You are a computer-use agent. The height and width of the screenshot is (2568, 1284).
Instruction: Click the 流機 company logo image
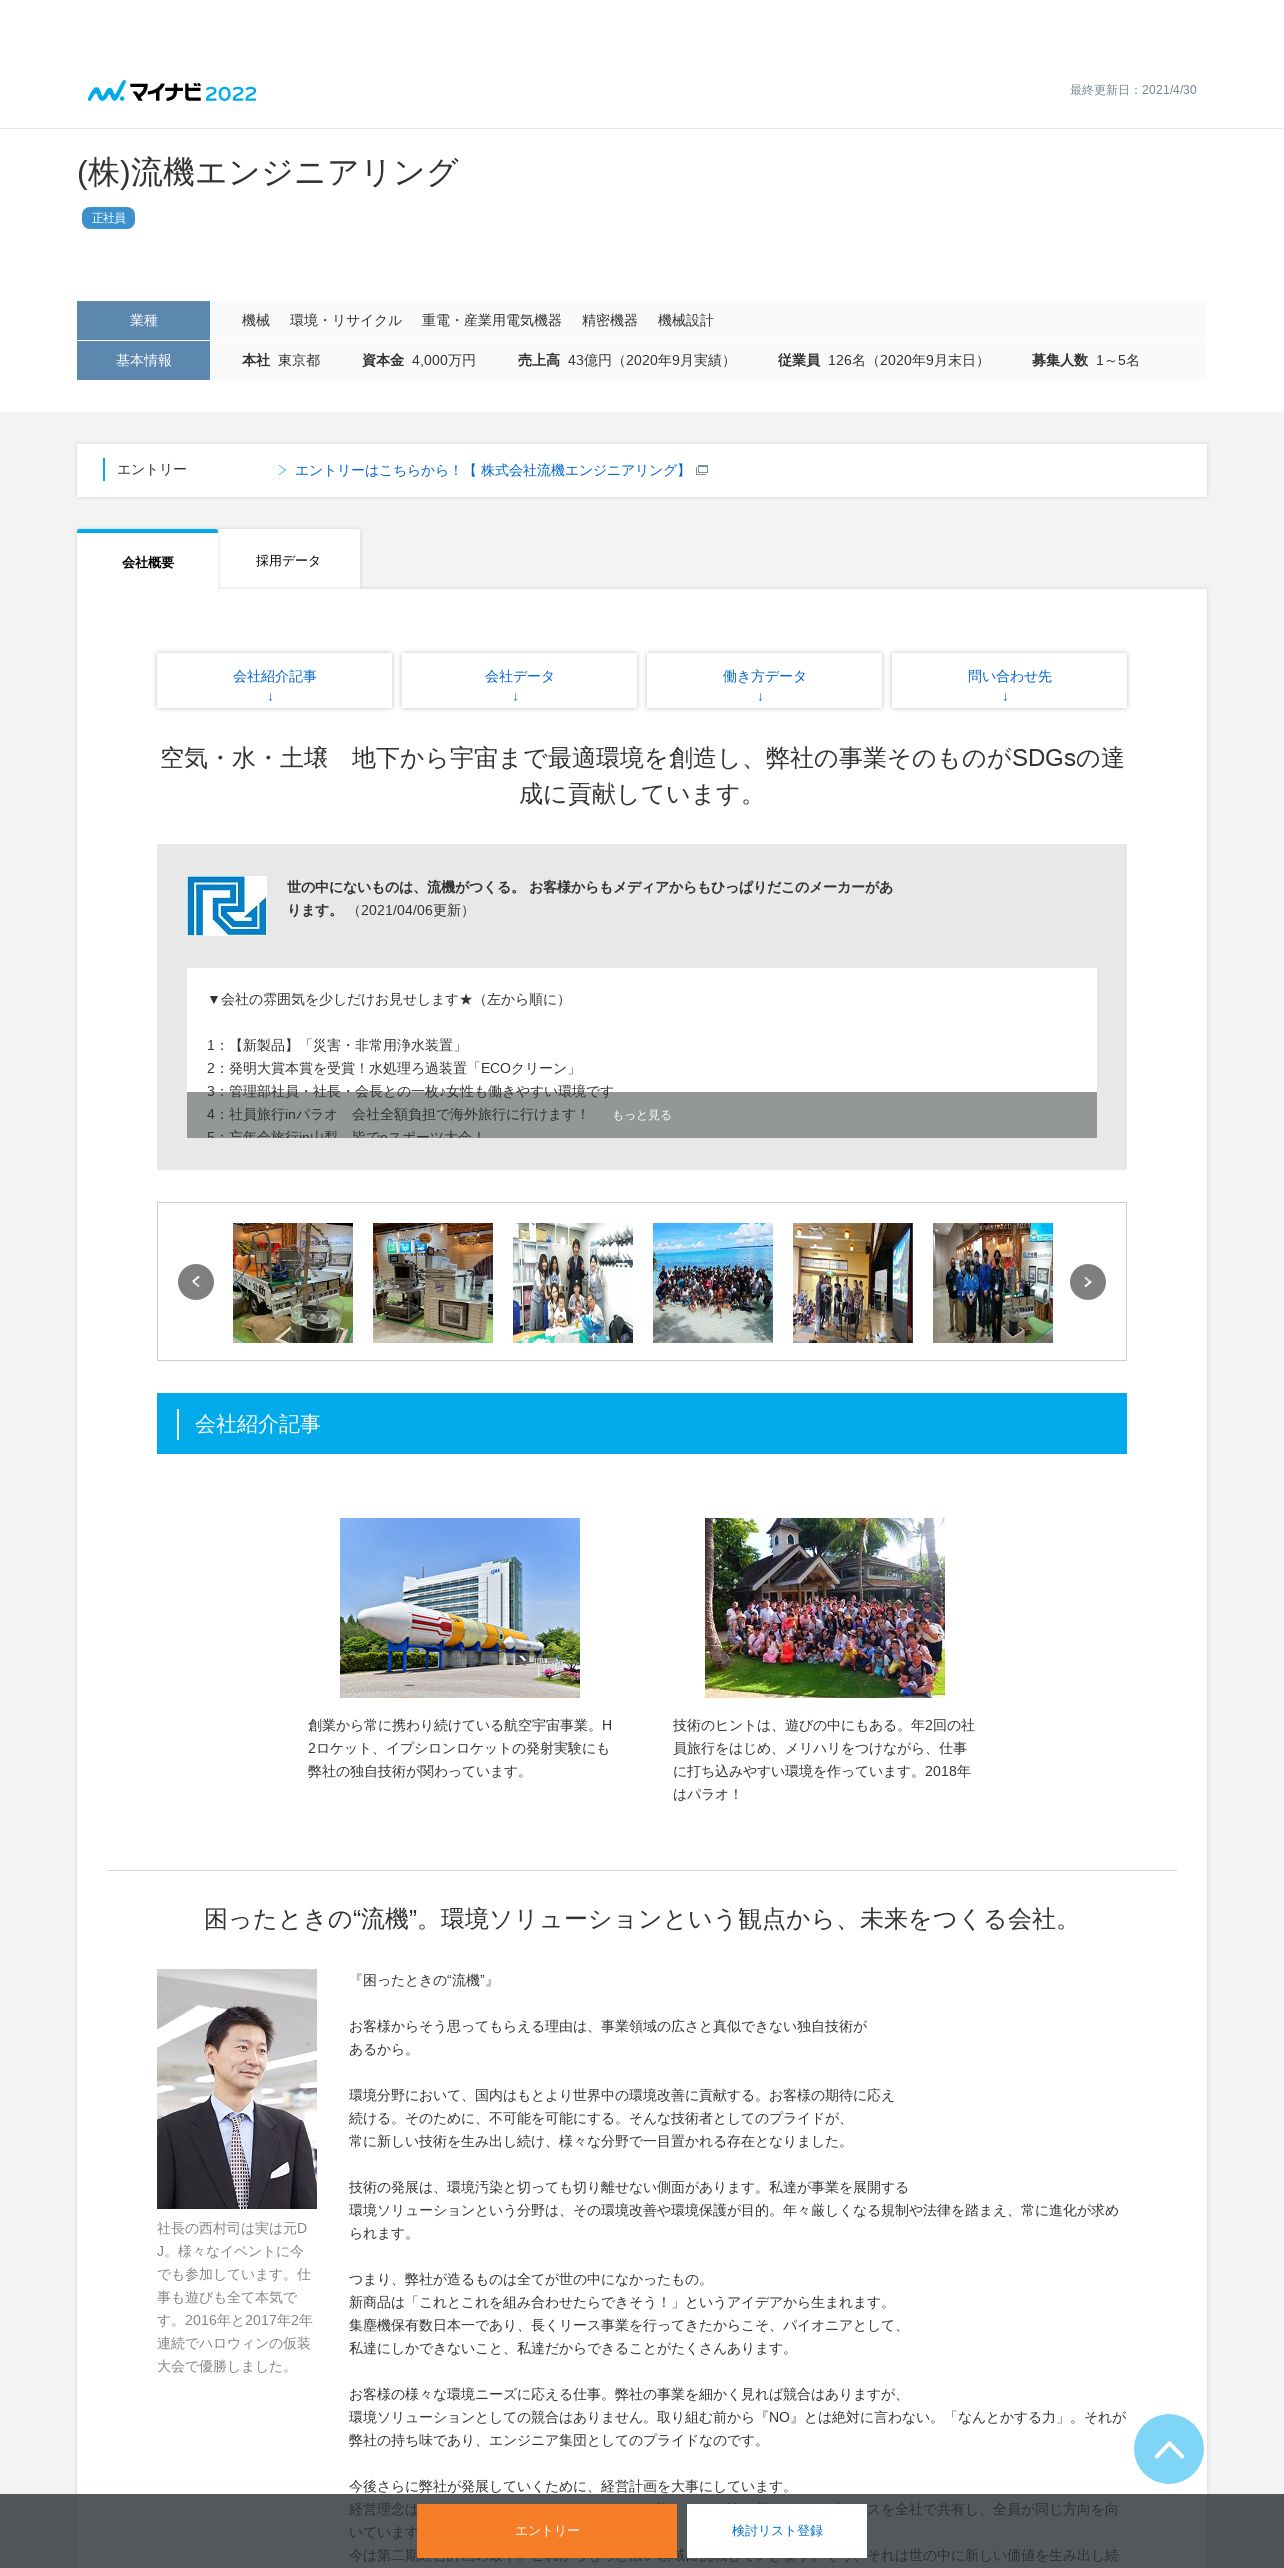tap(227, 906)
